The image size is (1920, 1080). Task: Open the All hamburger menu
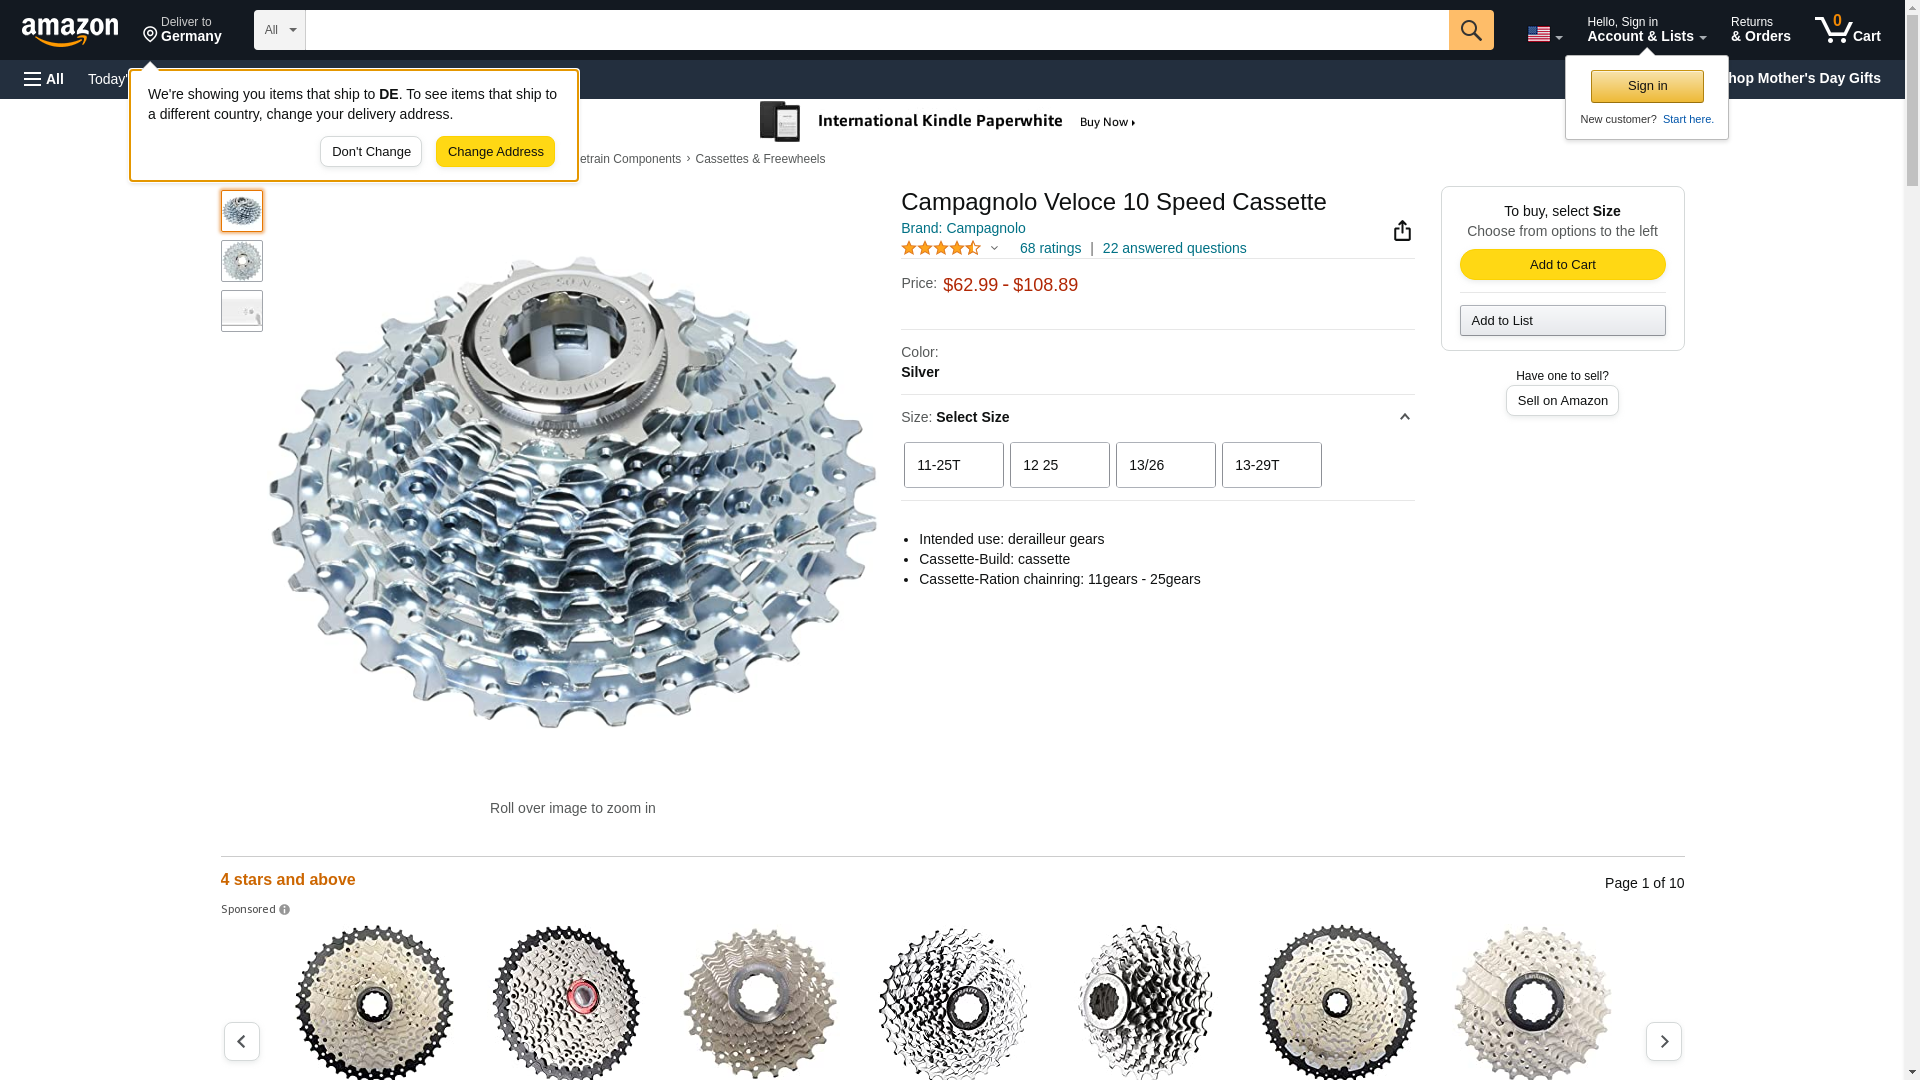(44, 79)
